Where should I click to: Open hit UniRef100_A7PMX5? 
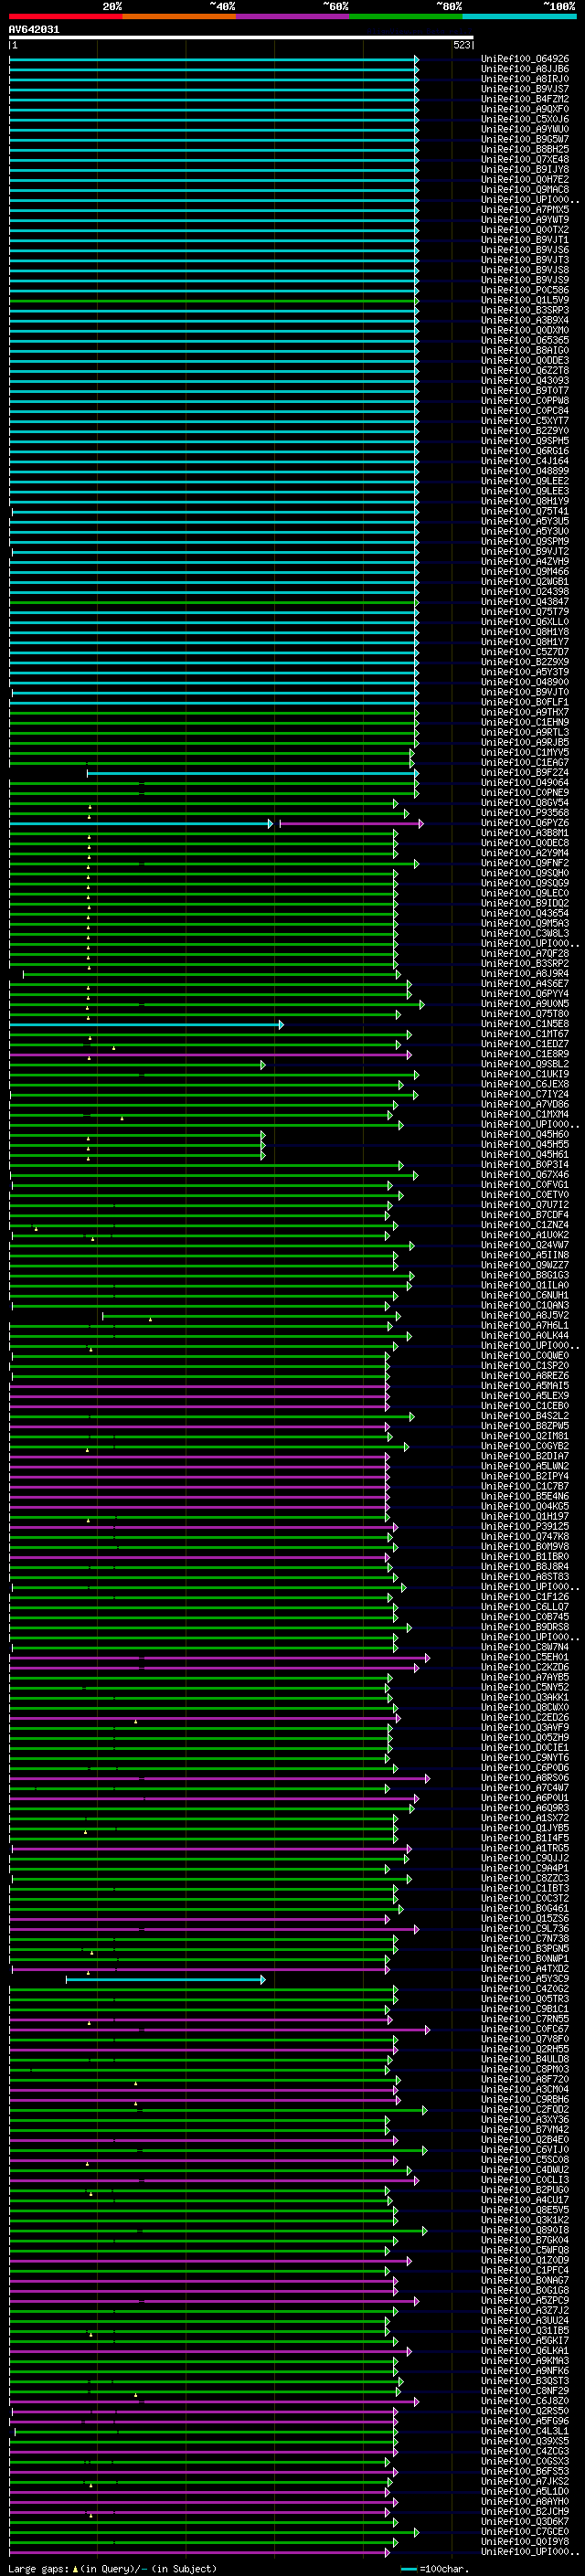tap(525, 209)
